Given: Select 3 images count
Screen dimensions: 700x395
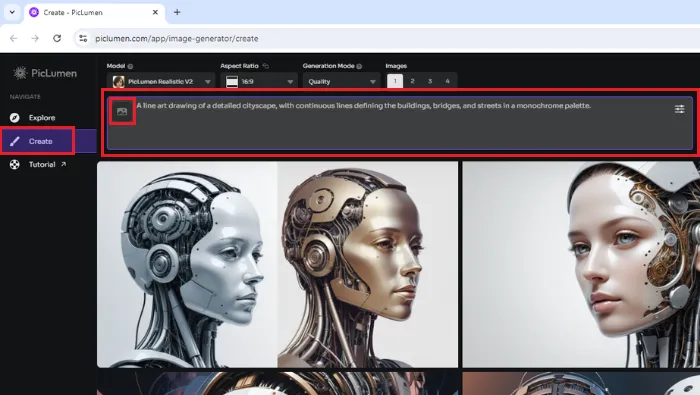Looking at the screenshot, I should pyautogui.click(x=430, y=81).
